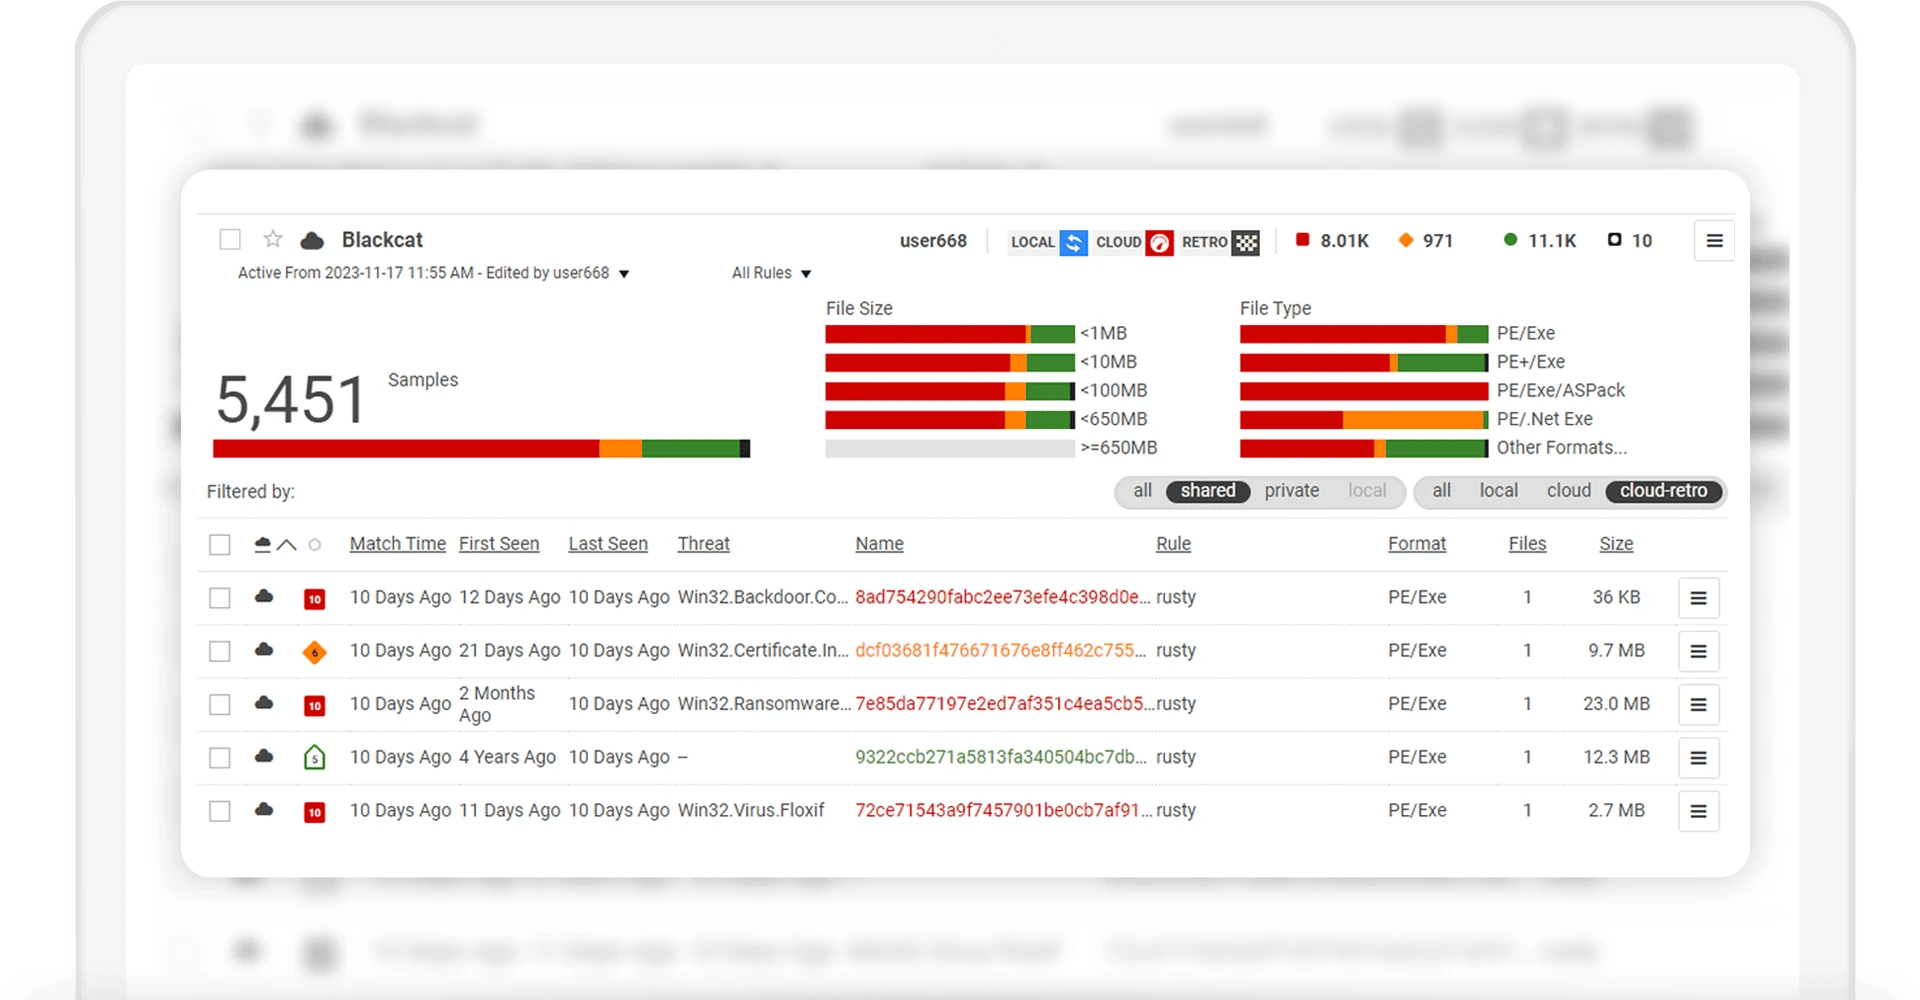Click cloud icon on Win32.Backdoor row
The image size is (1920, 1000).
[x=264, y=596]
